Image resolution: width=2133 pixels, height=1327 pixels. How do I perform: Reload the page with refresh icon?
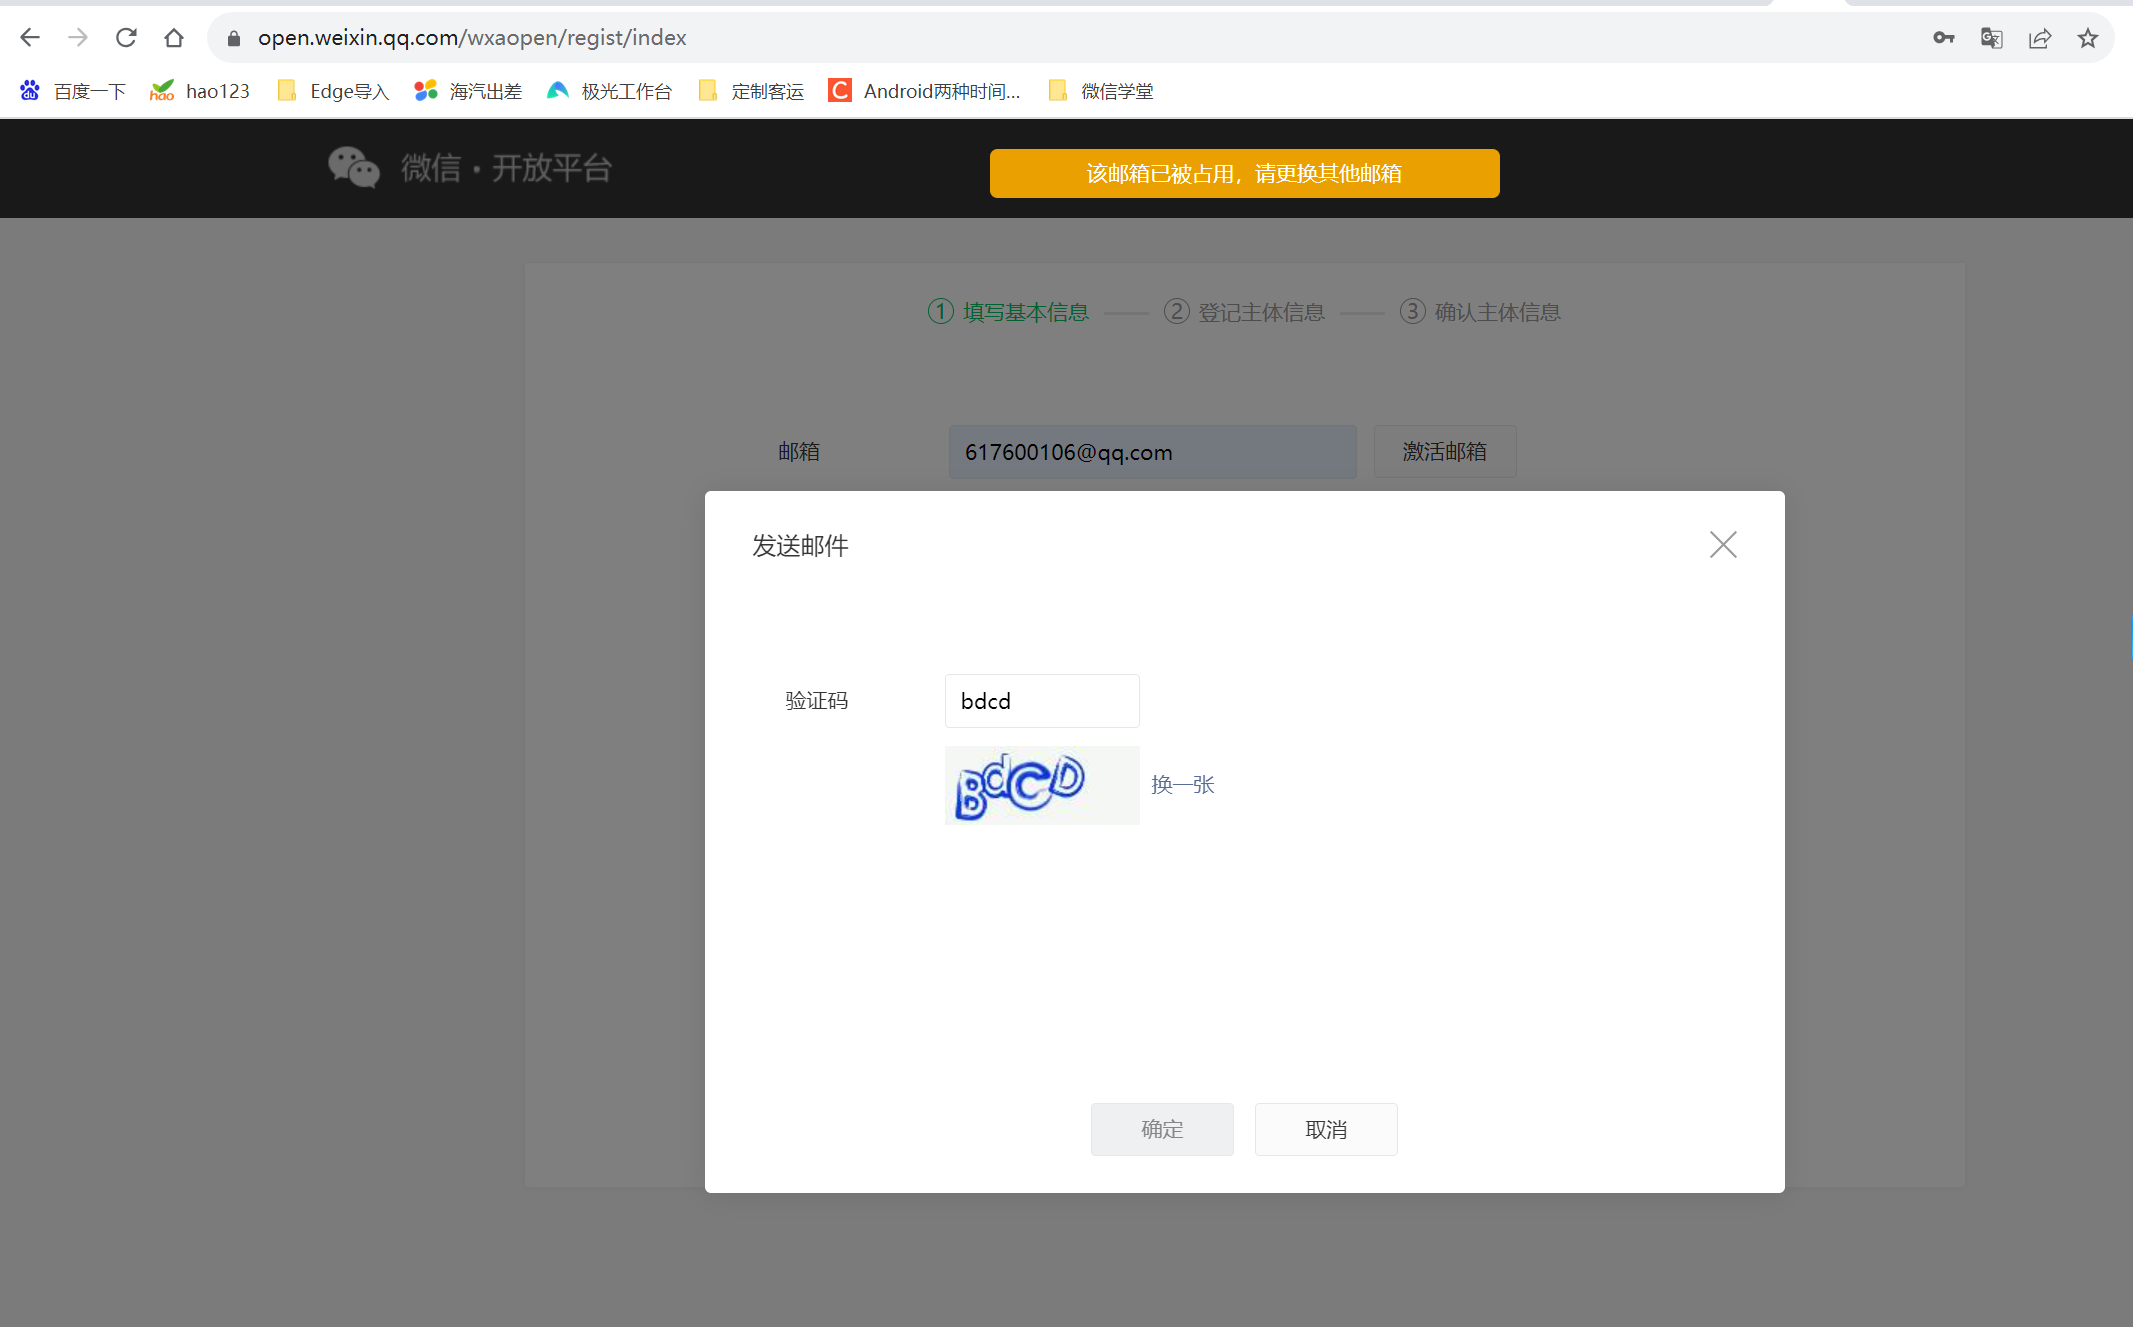point(126,38)
